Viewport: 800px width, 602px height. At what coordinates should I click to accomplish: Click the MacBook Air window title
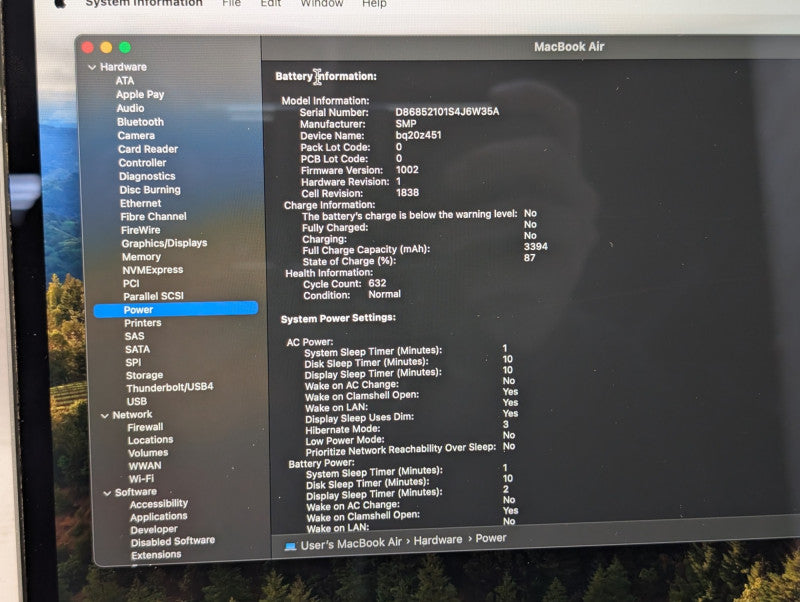[569, 47]
